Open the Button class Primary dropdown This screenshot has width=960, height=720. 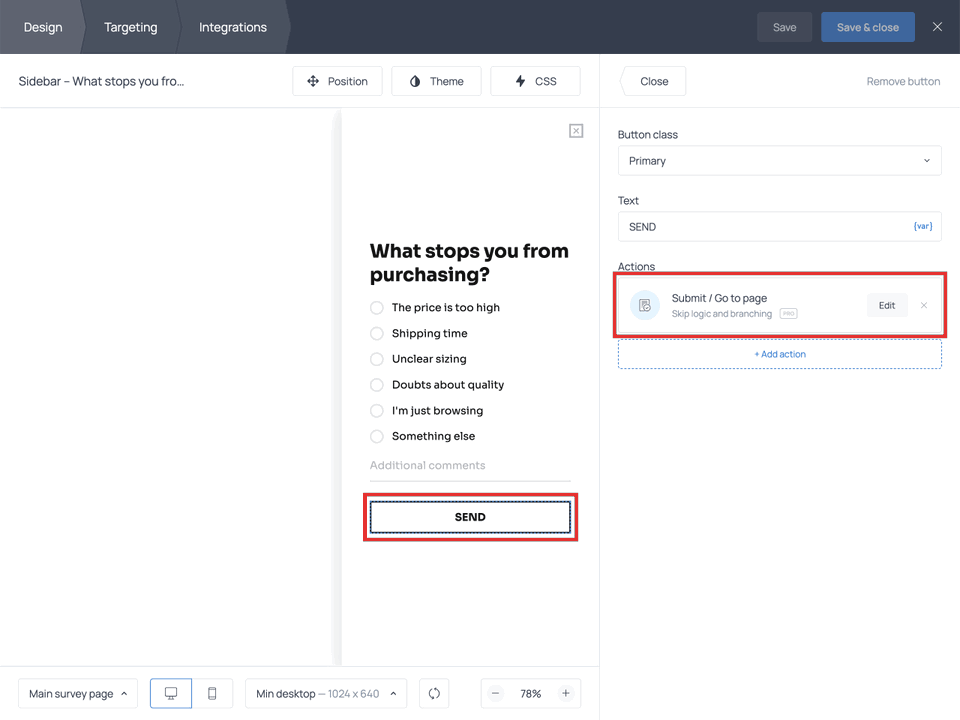click(x=779, y=161)
